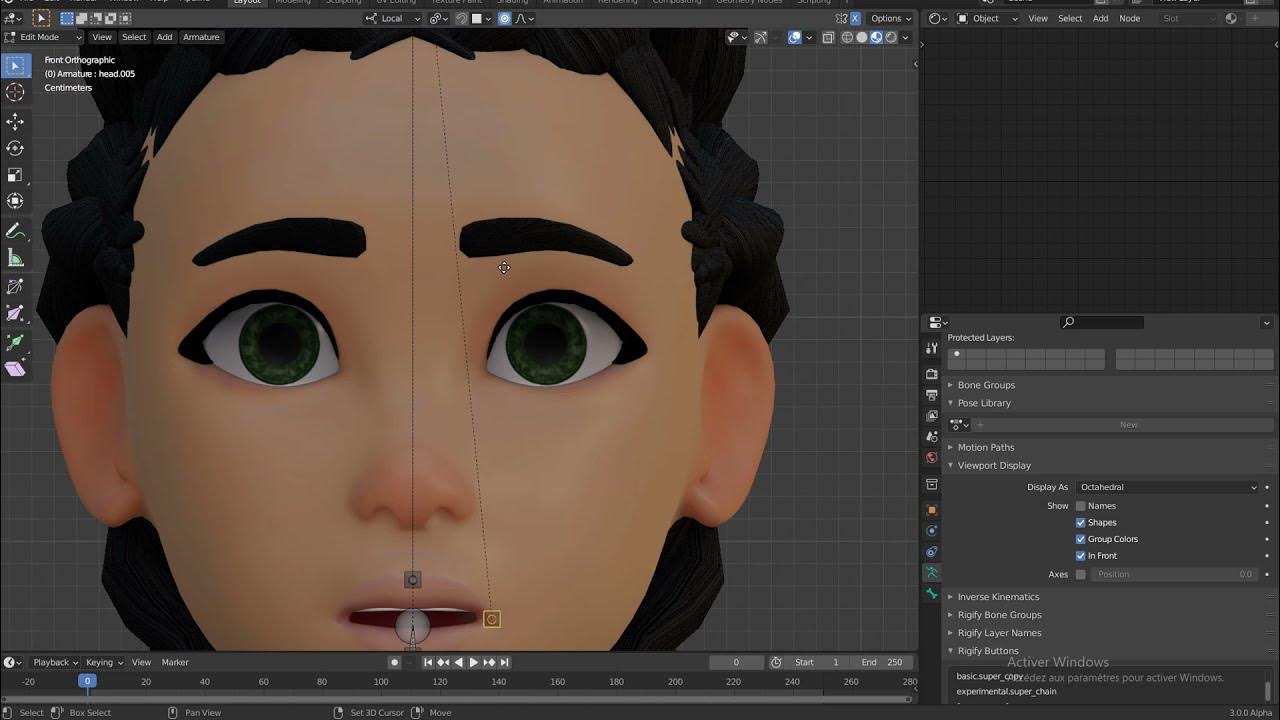Open the Tool properties tab
Viewport: 1280px width, 720px height.
pos(932,348)
